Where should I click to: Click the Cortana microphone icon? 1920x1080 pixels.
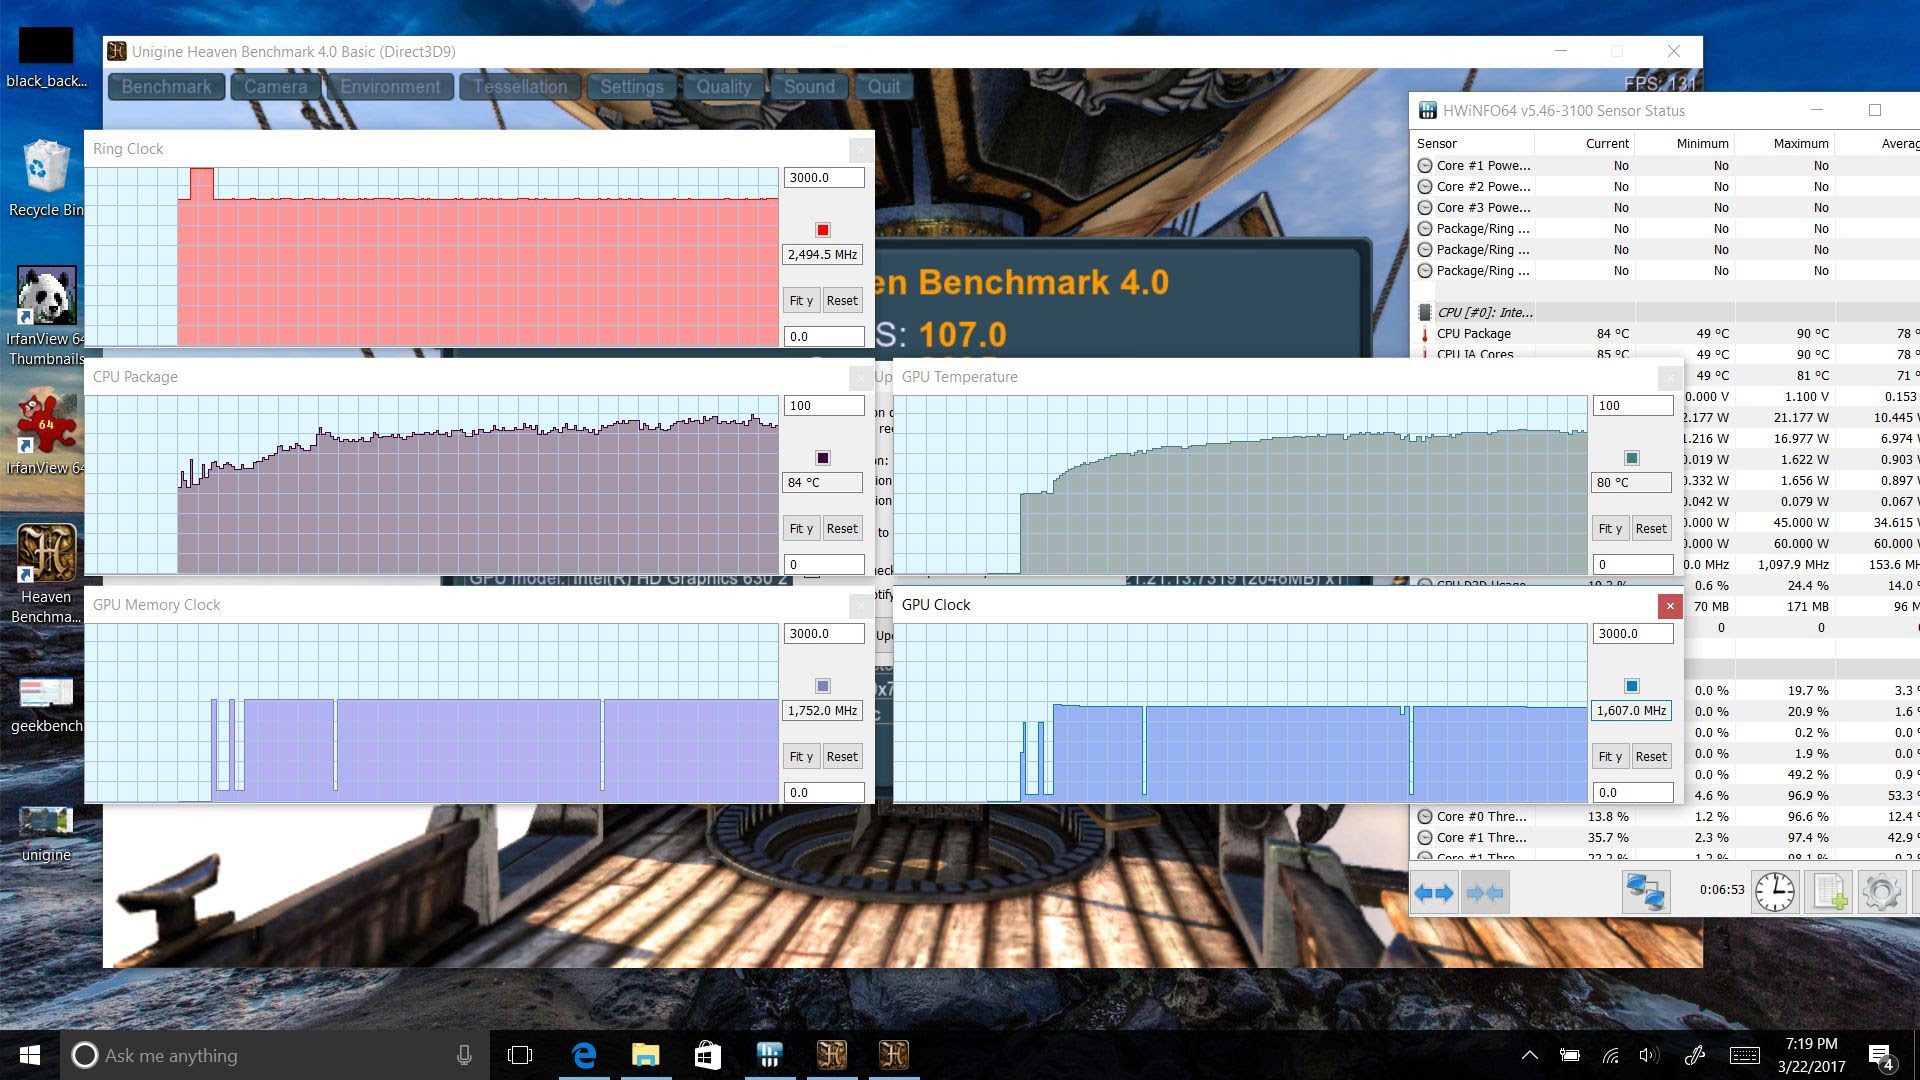[x=464, y=1055]
